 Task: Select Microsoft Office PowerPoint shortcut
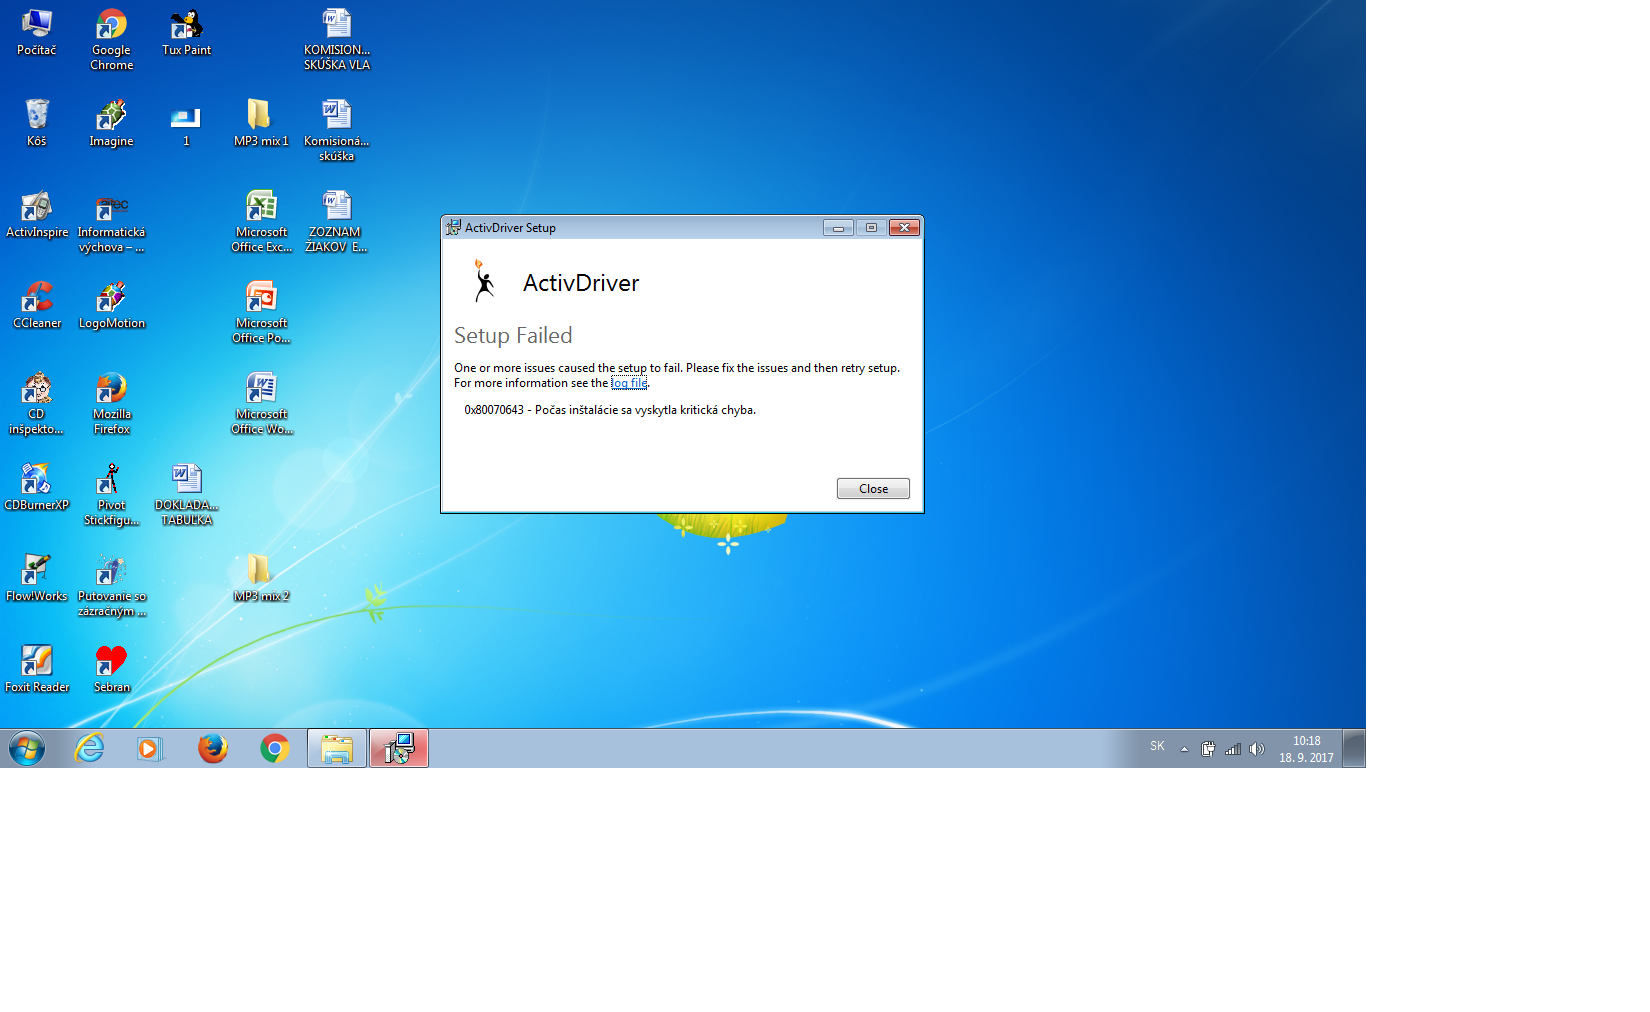tap(261, 312)
